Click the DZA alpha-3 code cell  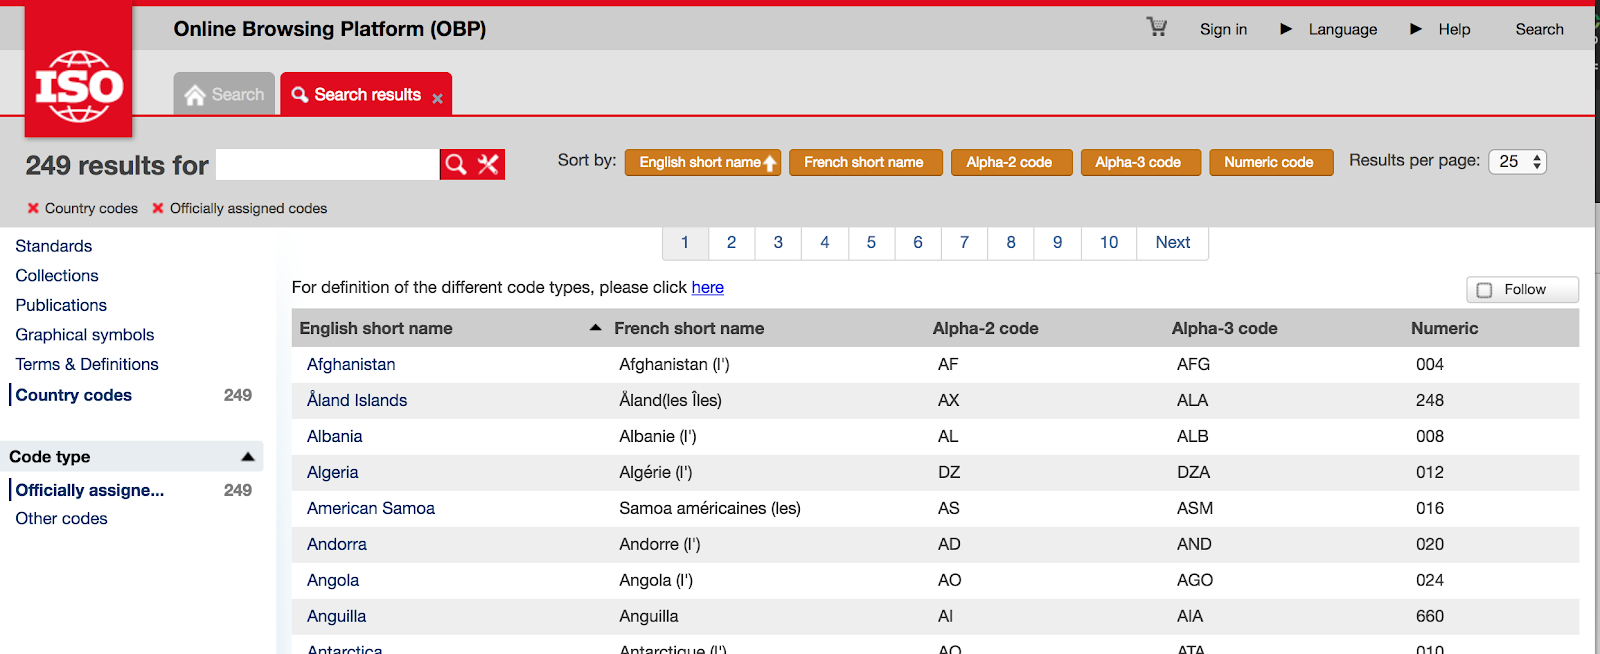click(1193, 472)
